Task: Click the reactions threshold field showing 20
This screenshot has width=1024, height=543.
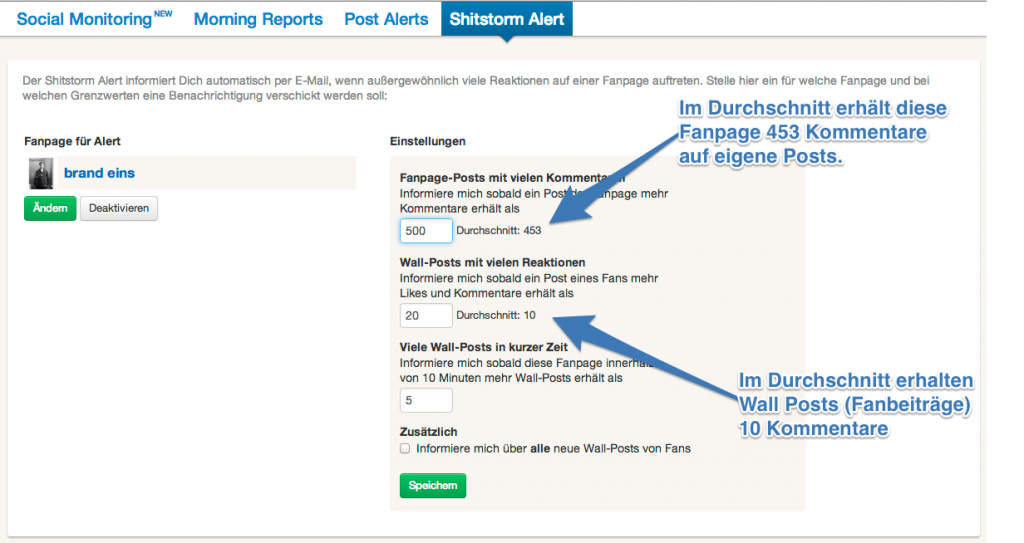Action: 426,316
